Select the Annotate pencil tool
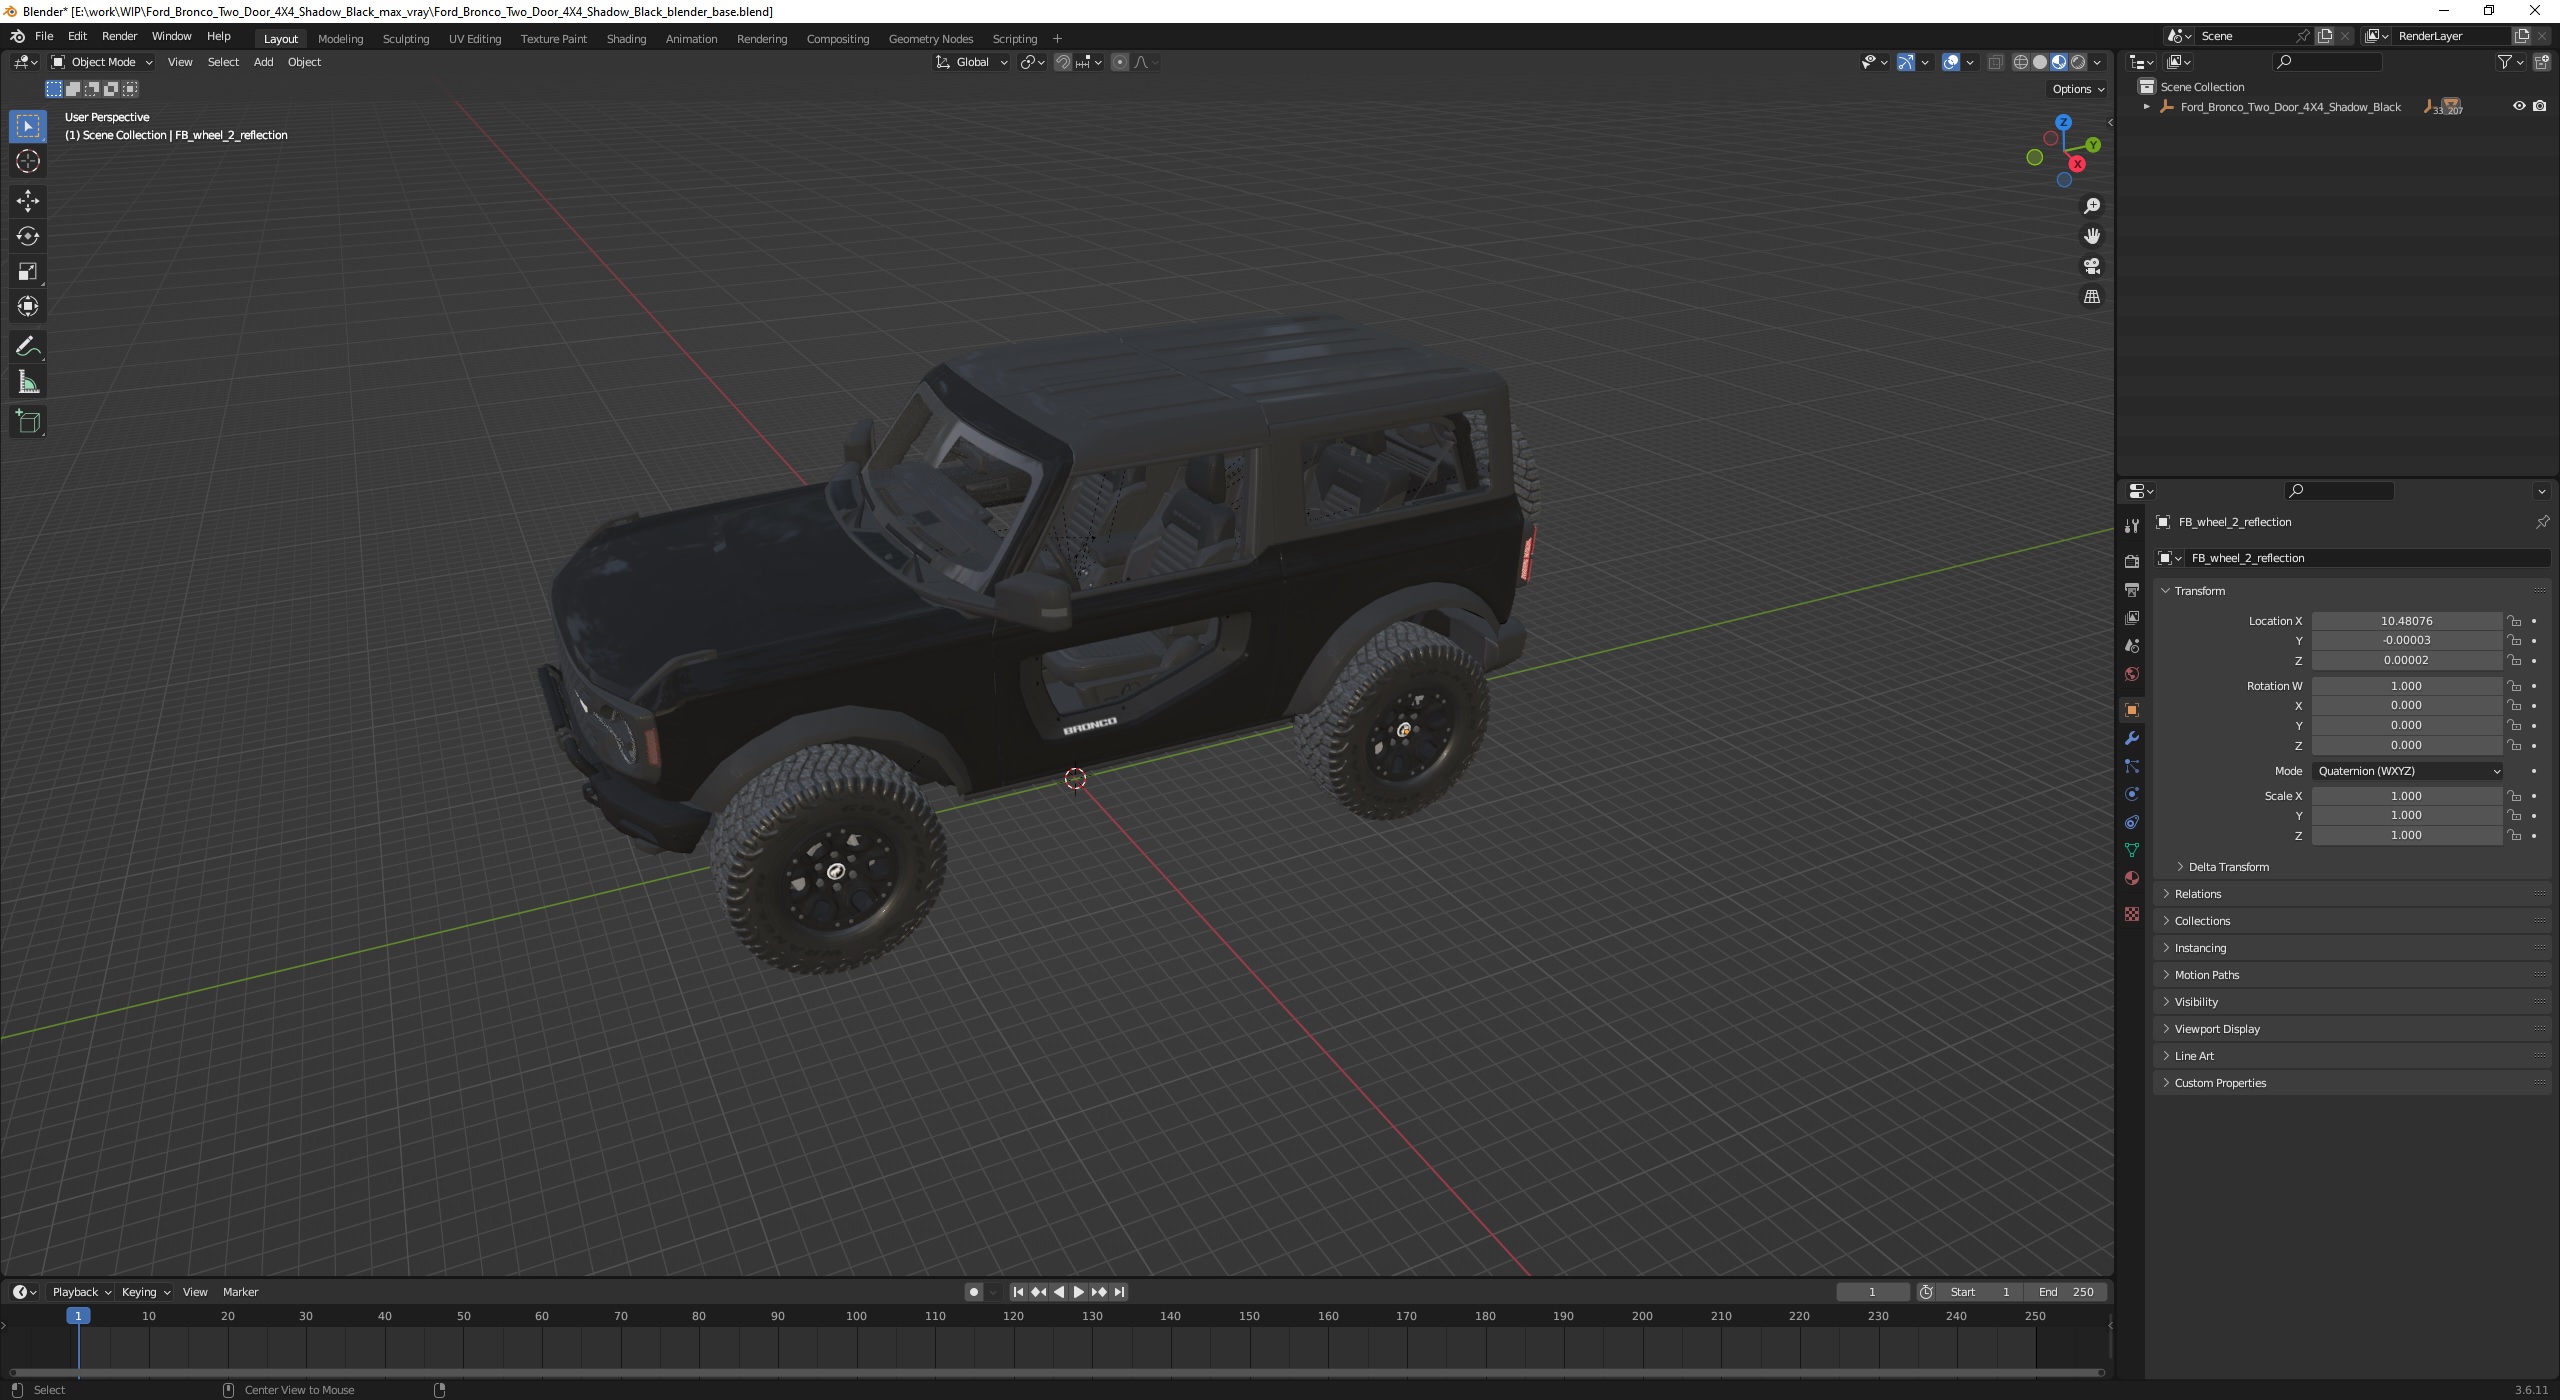The height and width of the screenshot is (1400, 2560). (28, 347)
